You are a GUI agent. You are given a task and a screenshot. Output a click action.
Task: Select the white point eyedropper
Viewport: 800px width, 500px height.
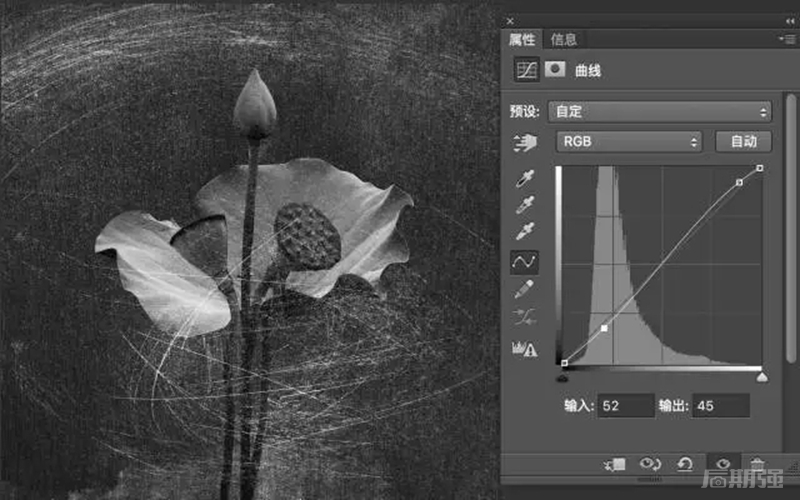click(524, 231)
